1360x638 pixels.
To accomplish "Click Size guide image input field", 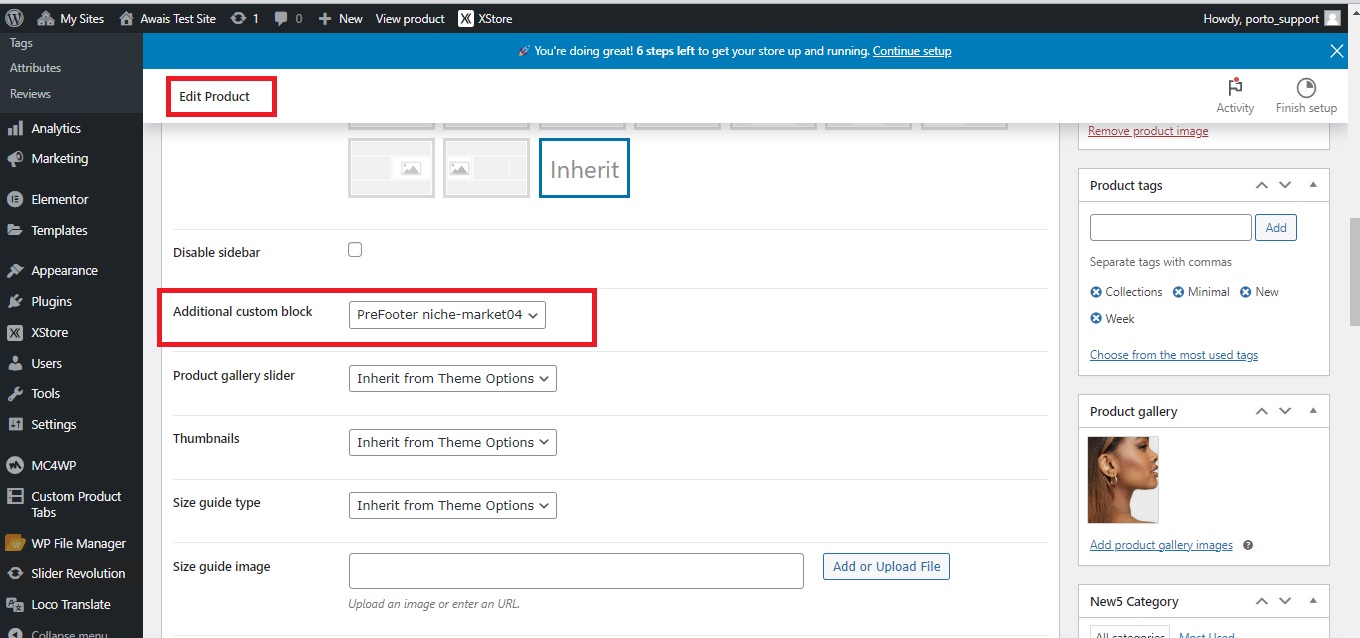I will pos(576,571).
